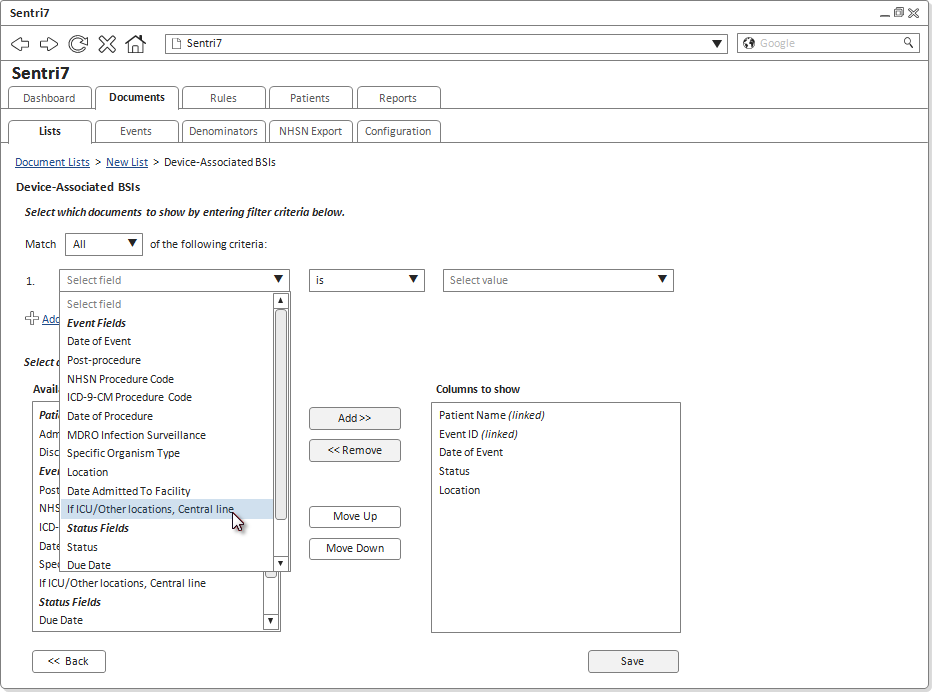932x692 pixels.
Task: Select 'Status' in Columns to show
Action: click(454, 471)
